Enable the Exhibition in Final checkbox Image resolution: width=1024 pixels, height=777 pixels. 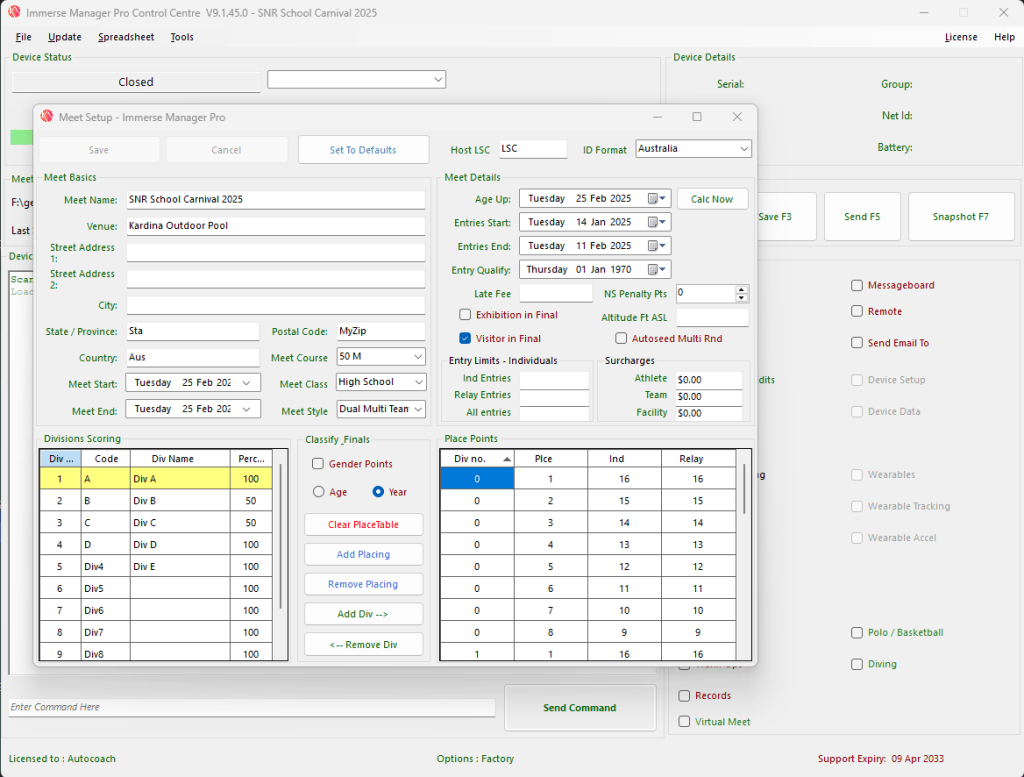click(x=465, y=315)
